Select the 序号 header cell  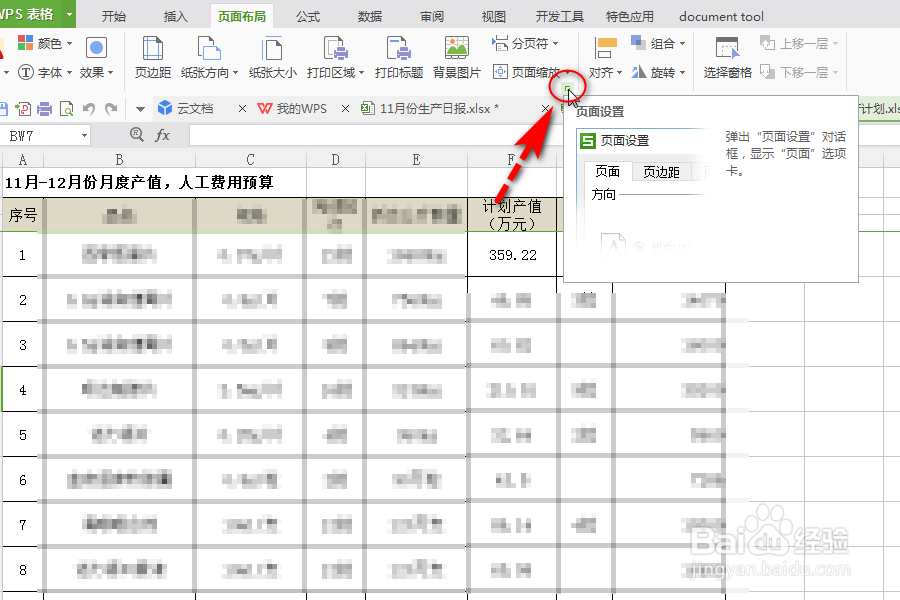pyautogui.click(x=22, y=215)
